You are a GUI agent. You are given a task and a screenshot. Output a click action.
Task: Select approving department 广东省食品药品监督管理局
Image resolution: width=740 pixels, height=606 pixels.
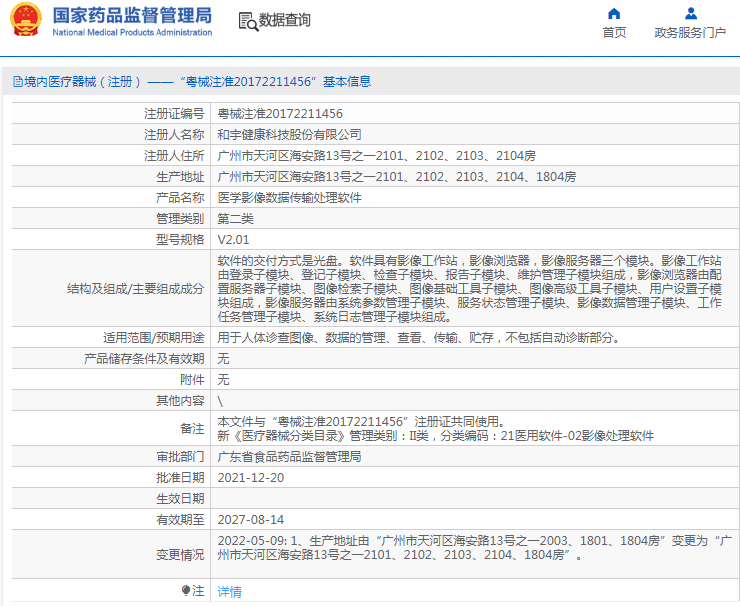click(289, 456)
